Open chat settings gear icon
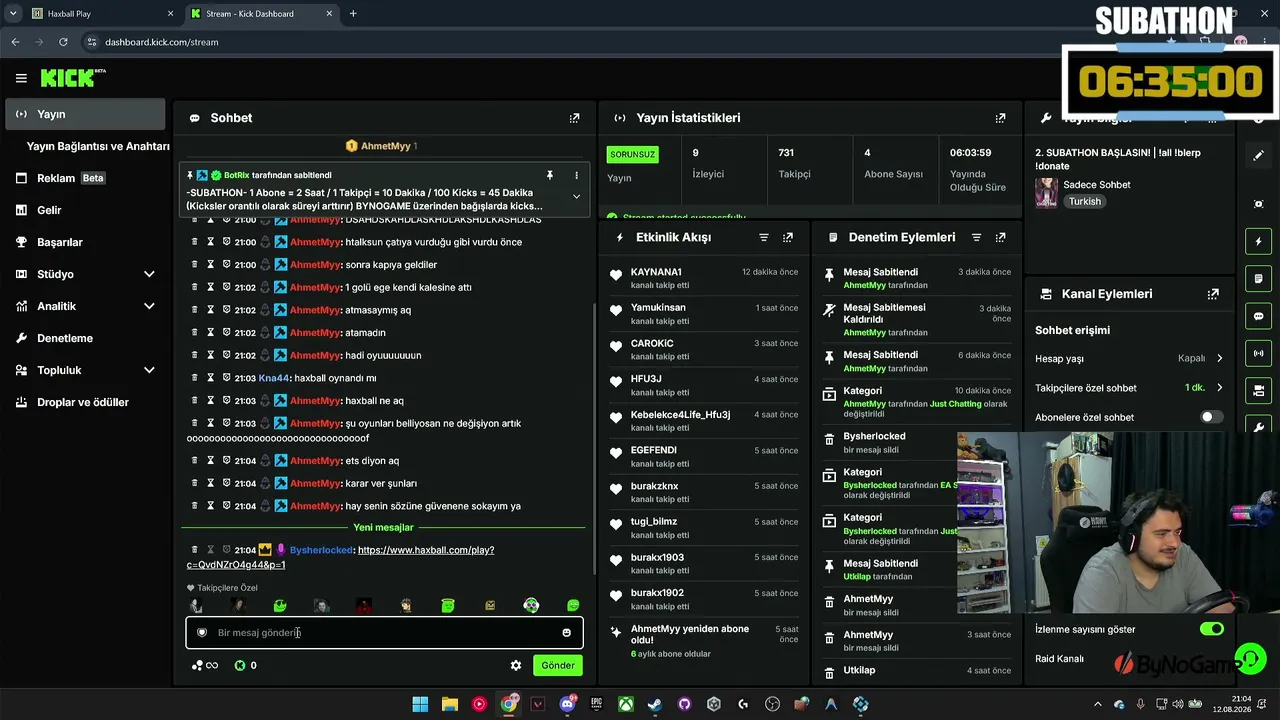Screen dimensions: 1280x720 516,665
